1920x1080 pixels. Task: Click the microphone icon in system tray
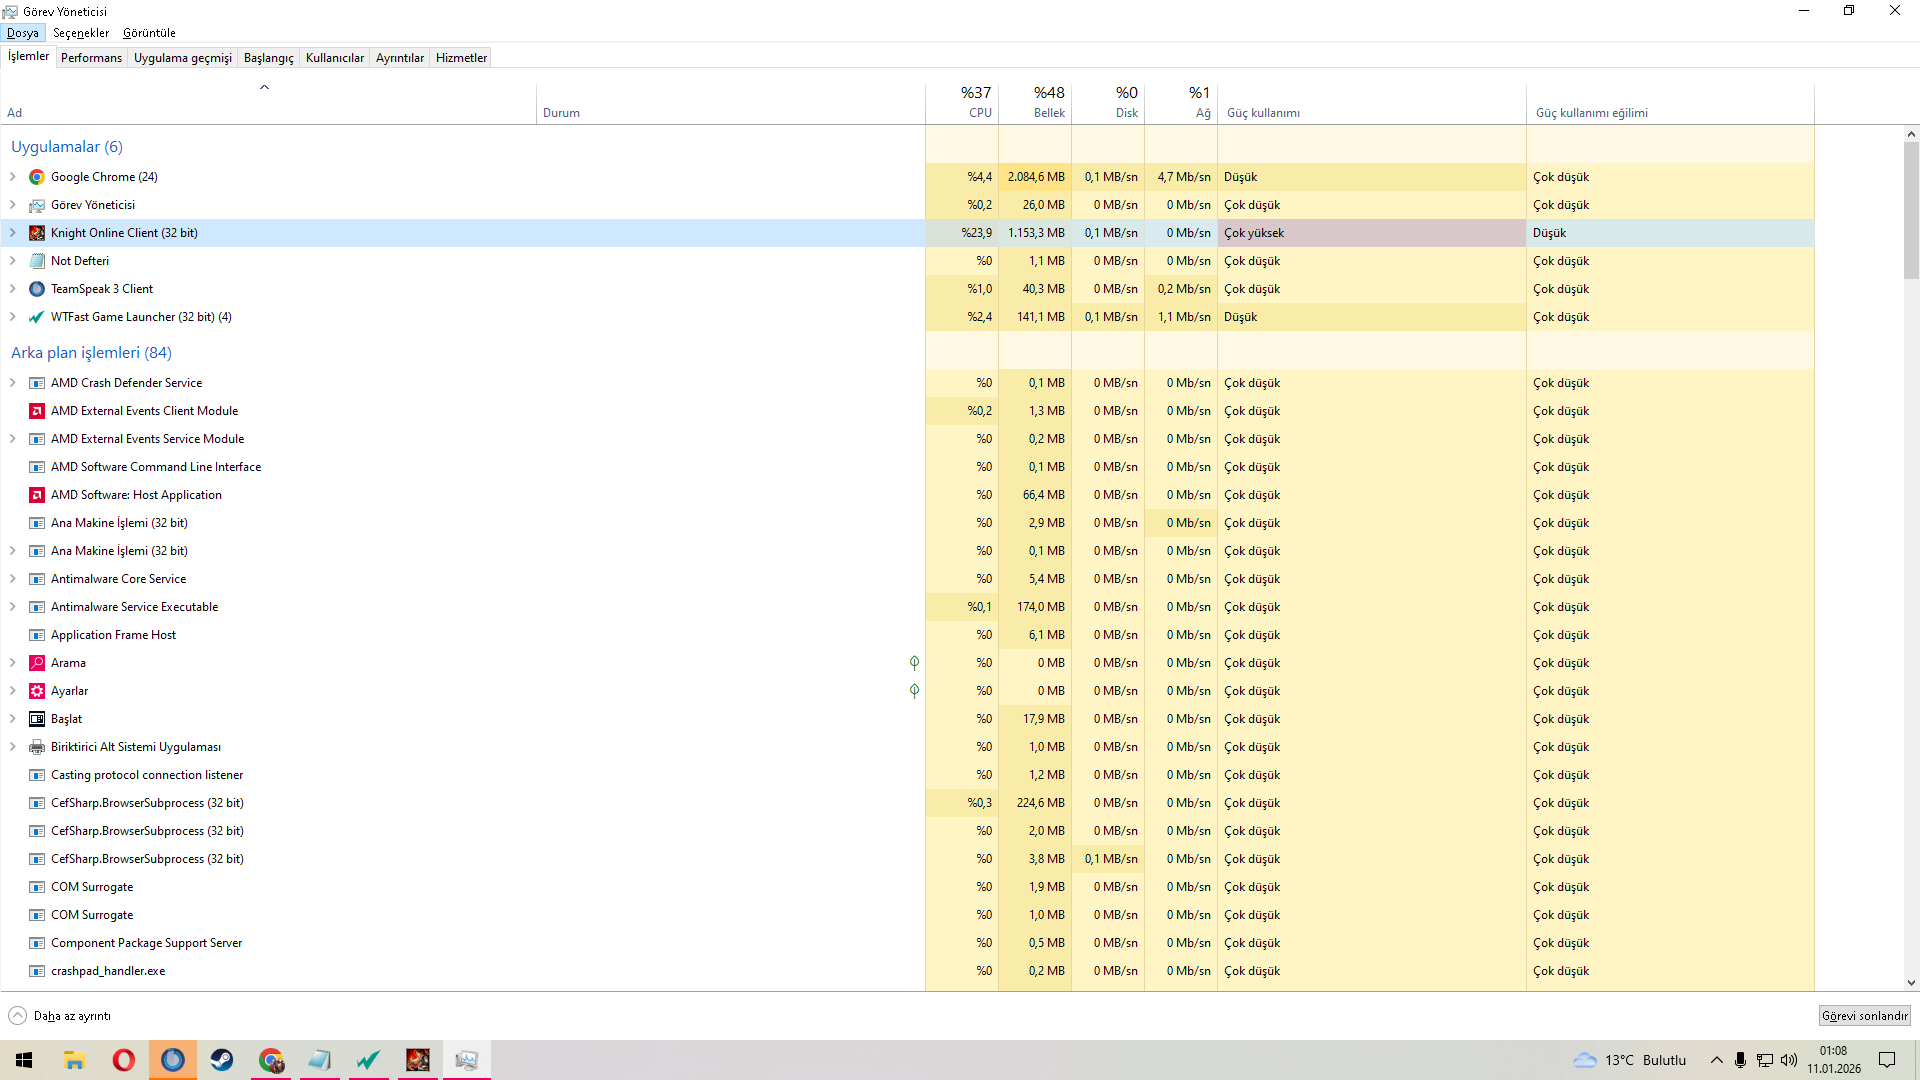pyautogui.click(x=1740, y=1060)
